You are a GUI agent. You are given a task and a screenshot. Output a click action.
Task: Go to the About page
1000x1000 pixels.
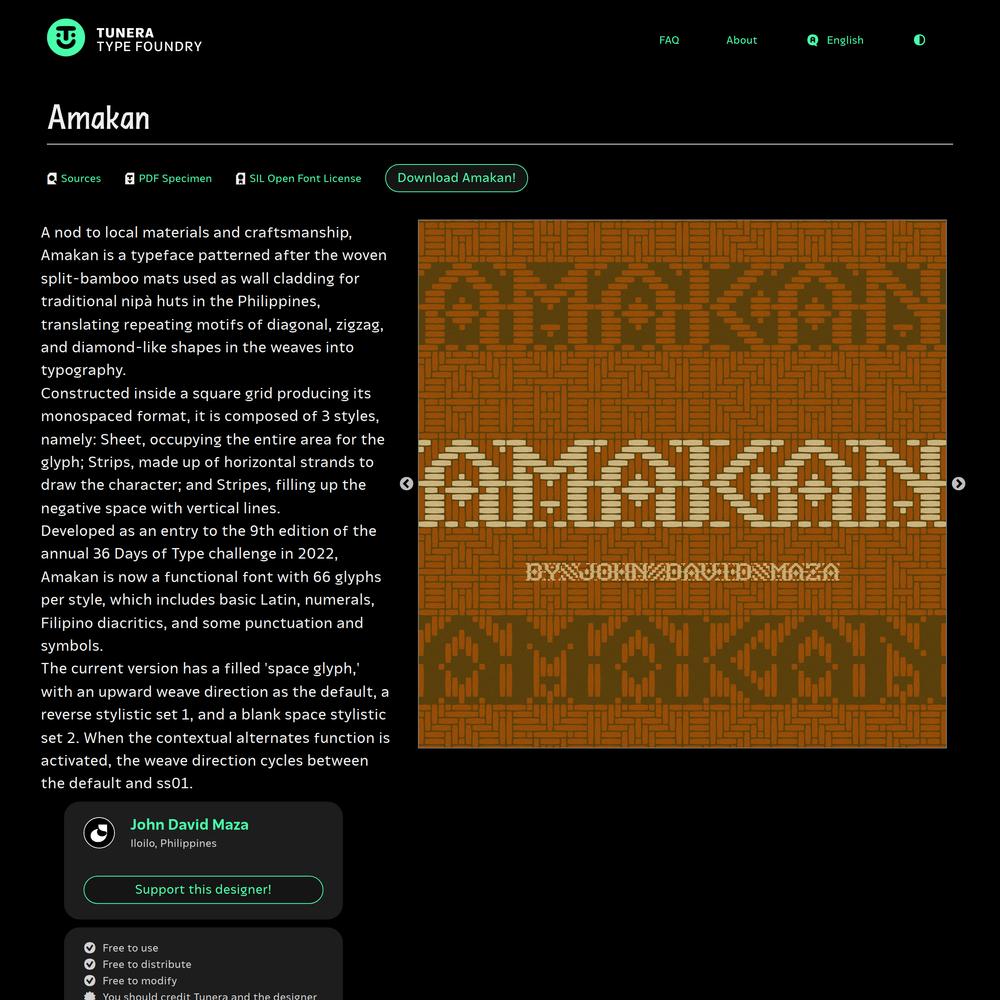coord(741,40)
